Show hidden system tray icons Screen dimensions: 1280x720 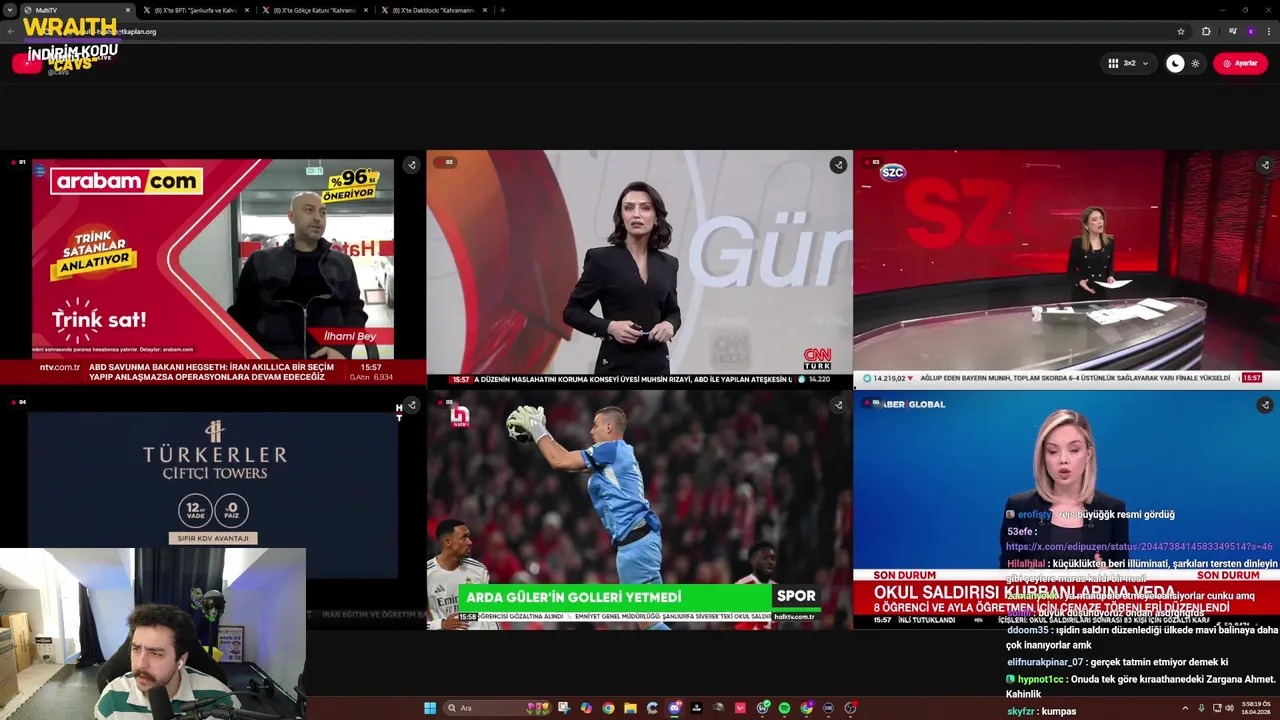(1185, 708)
